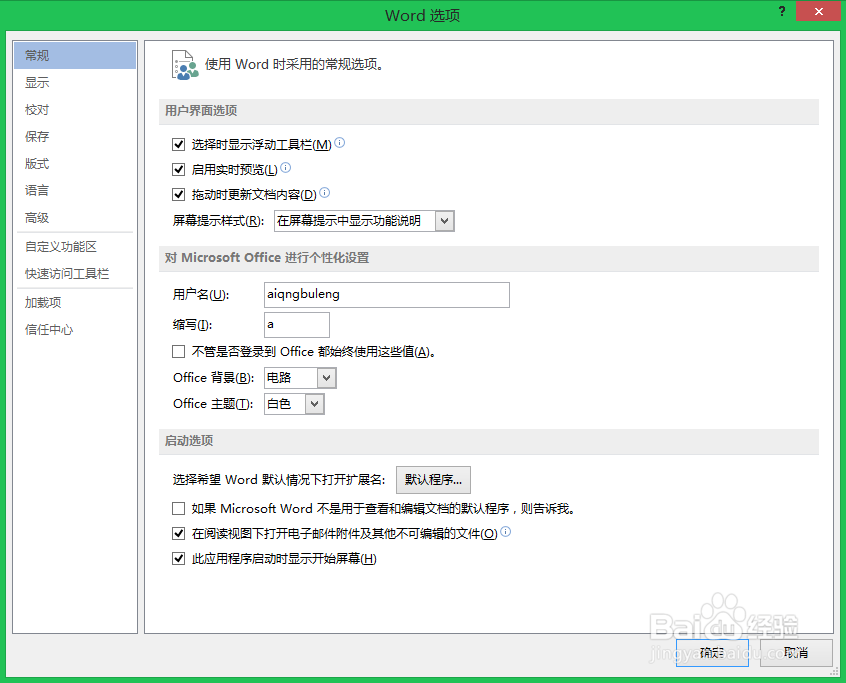The width and height of the screenshot is (846, 683).
Task: Go to 快速访问工具栏 settings
Action: point(75,274)
